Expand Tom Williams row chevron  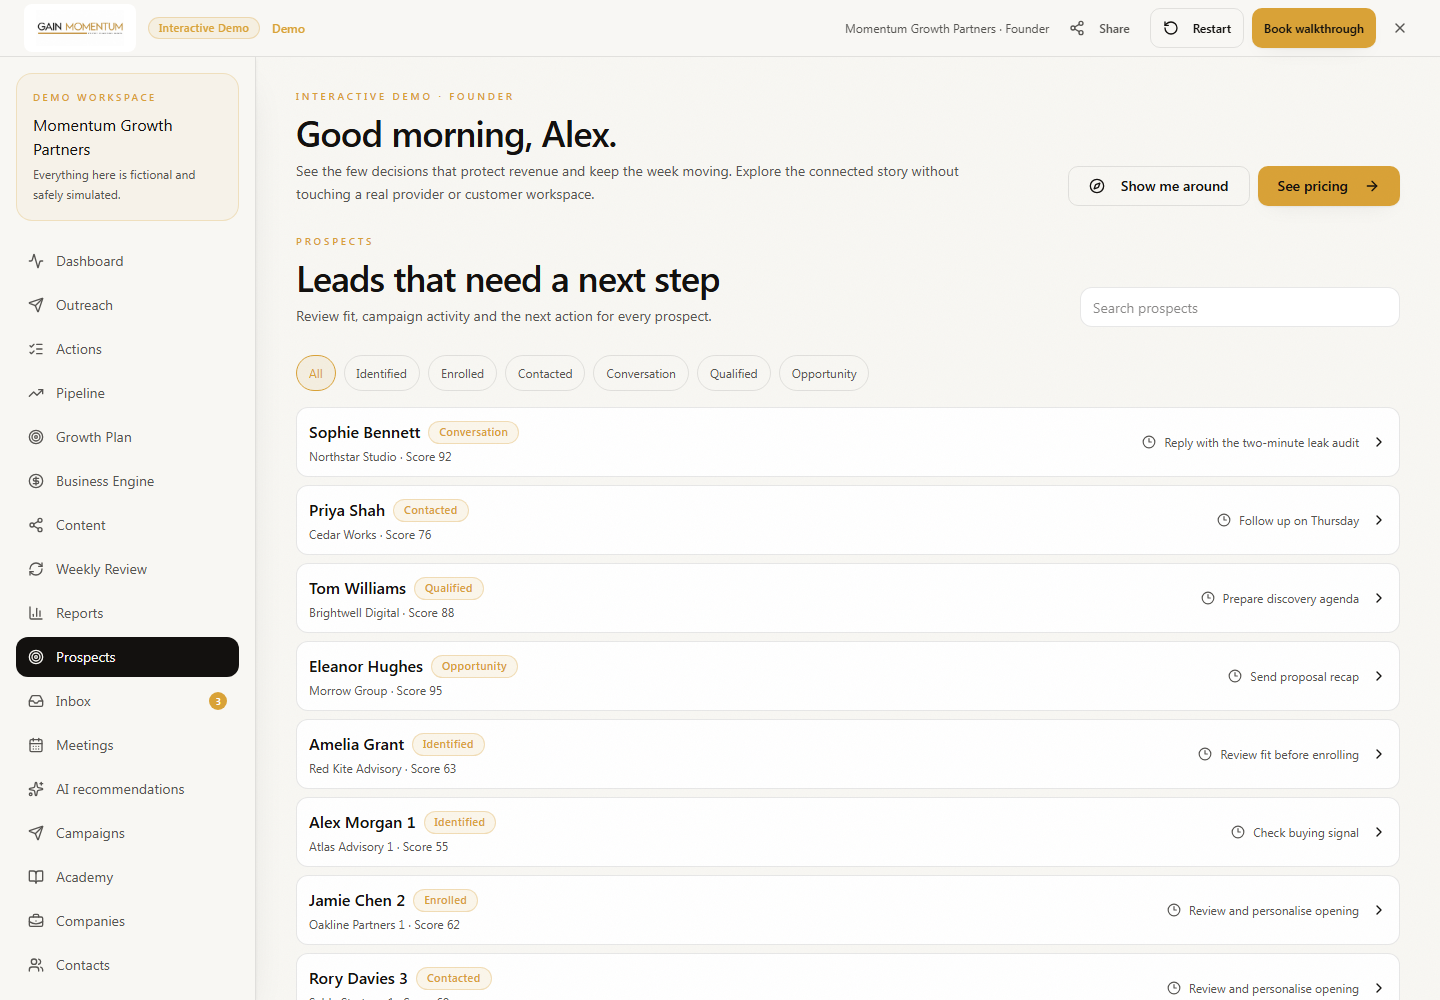point(1379,598)
